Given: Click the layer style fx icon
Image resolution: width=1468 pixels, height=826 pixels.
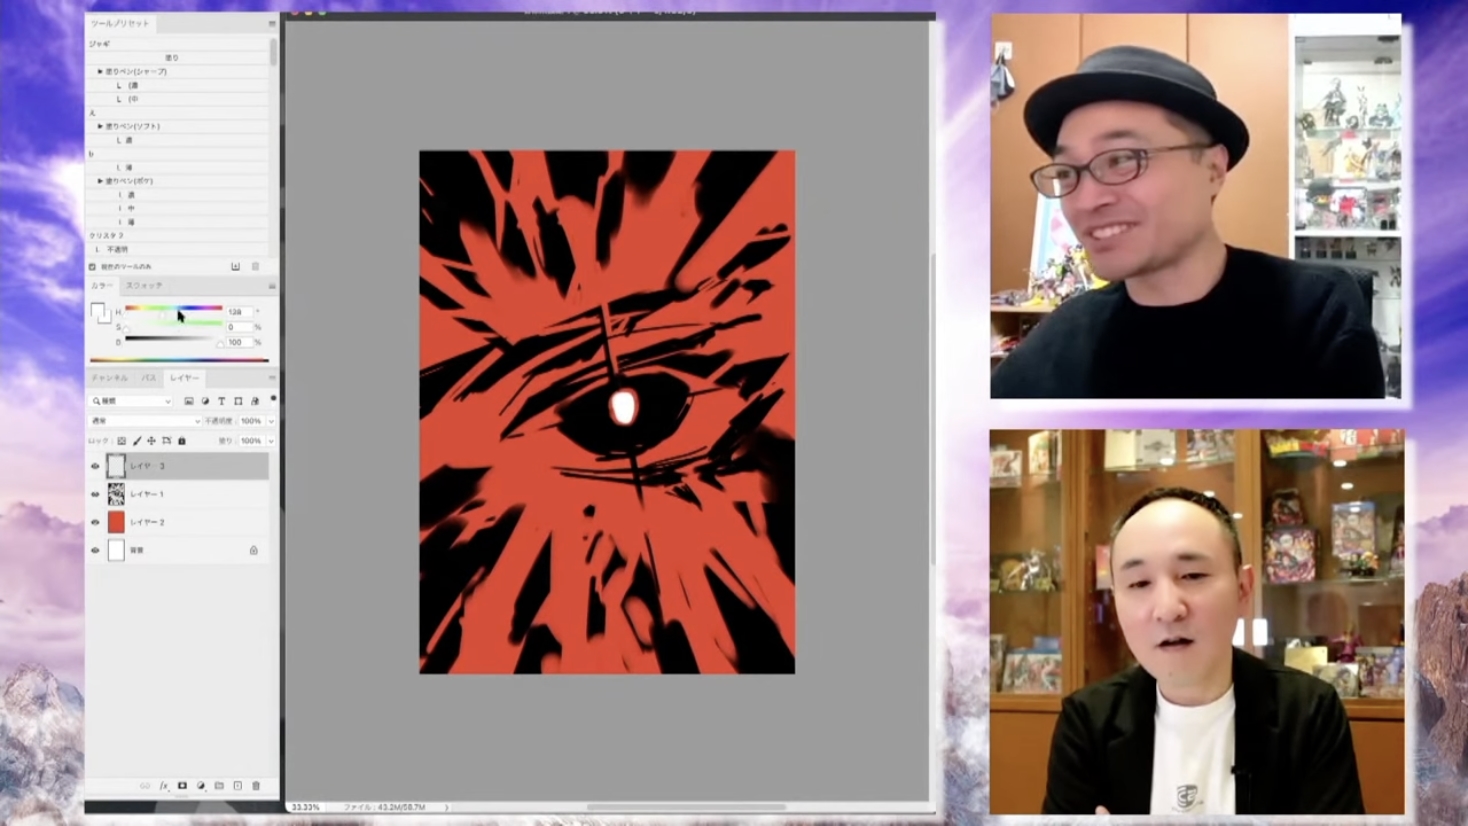Looking at the screenshot, I should [x=164, y=786].
